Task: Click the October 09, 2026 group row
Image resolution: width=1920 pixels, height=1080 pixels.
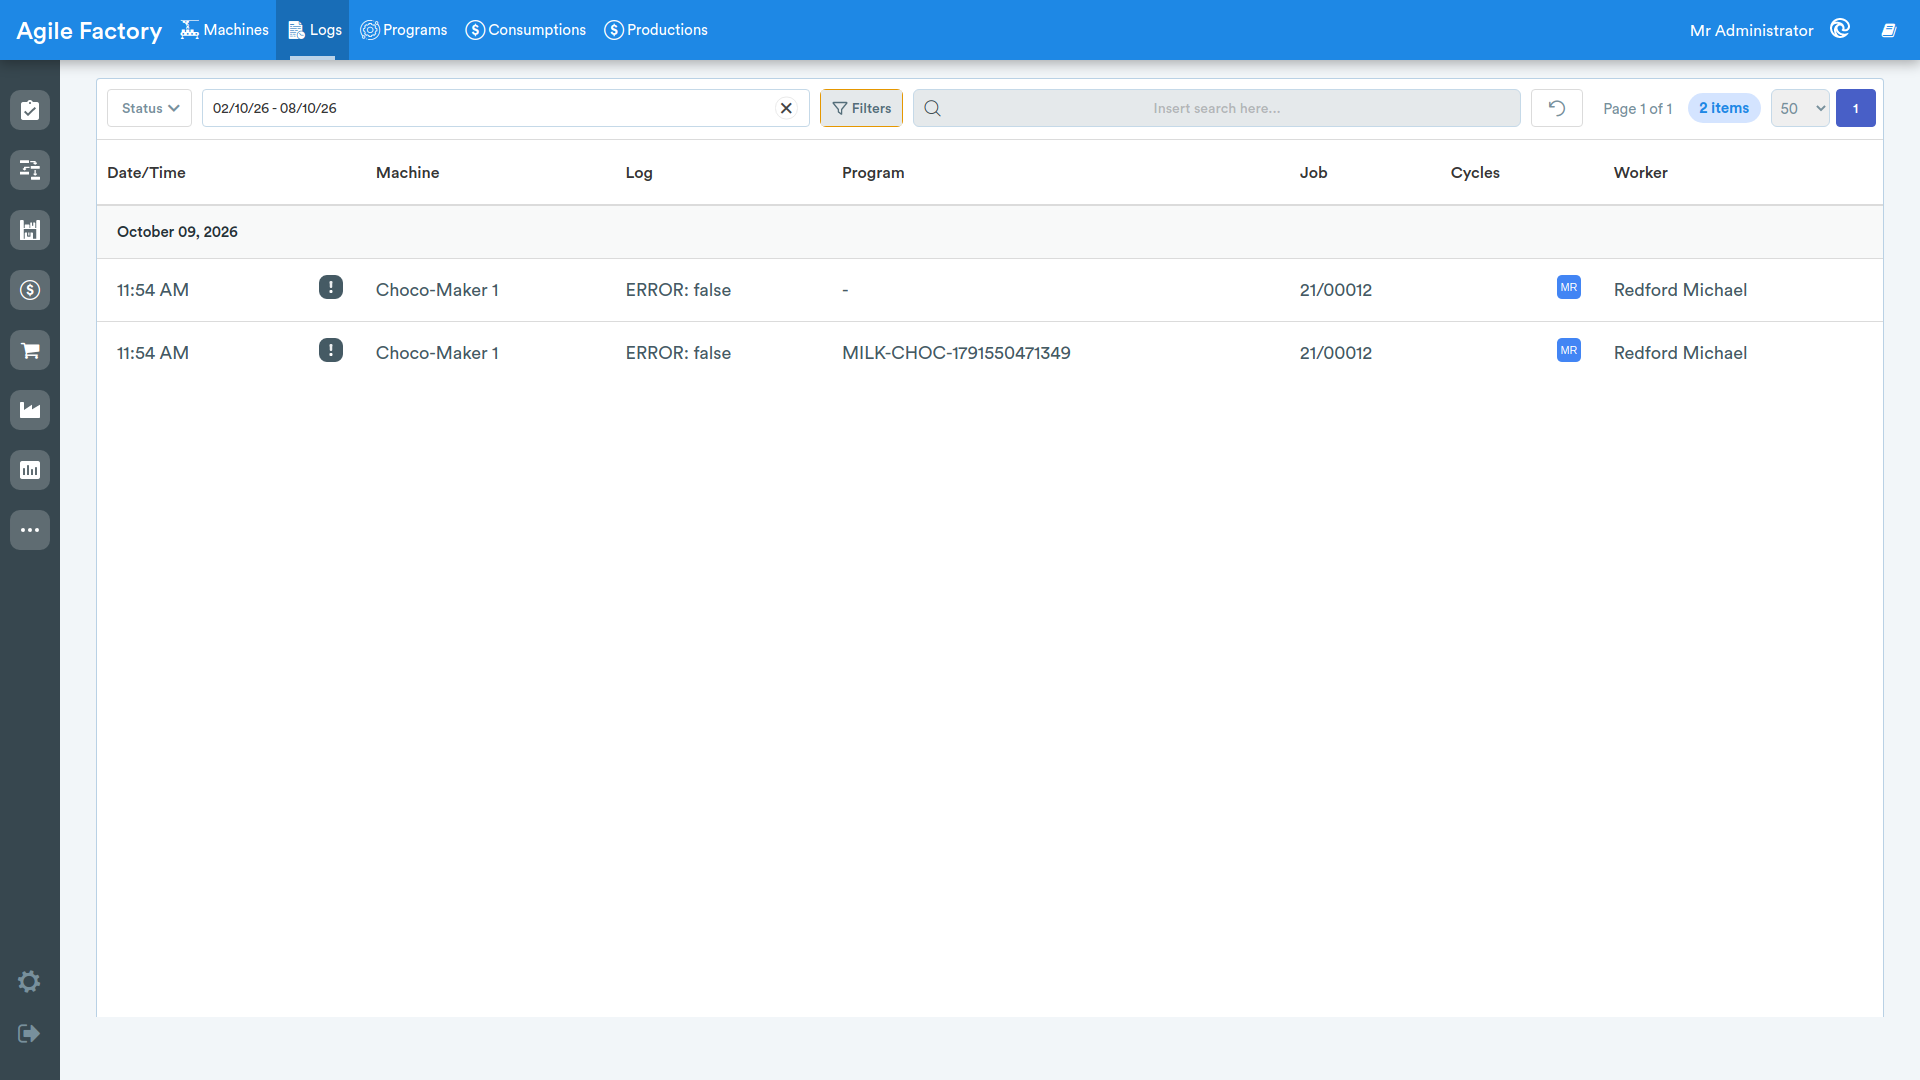Action: pos(990,232)
